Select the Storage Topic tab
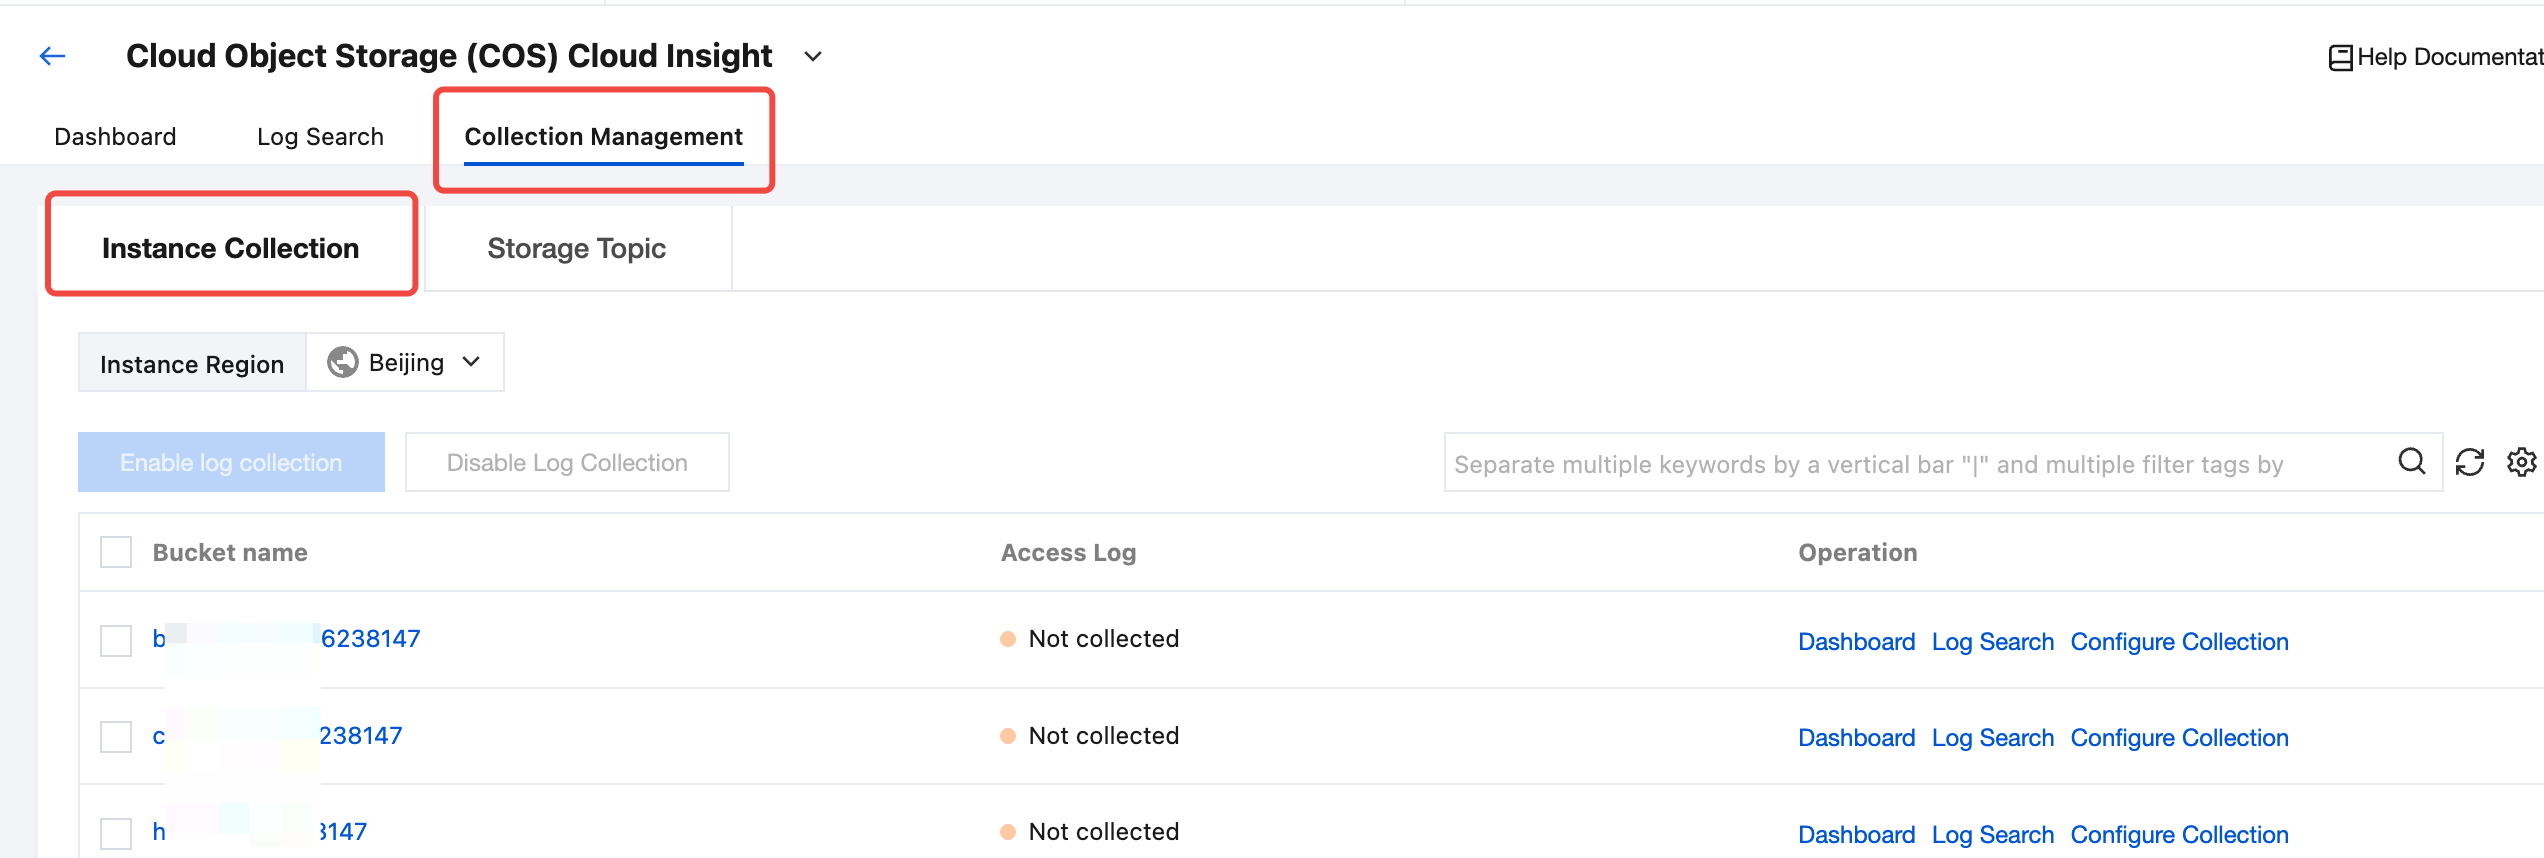The width and height of the screenshot is (2544, 858). [x=576, y=248]
